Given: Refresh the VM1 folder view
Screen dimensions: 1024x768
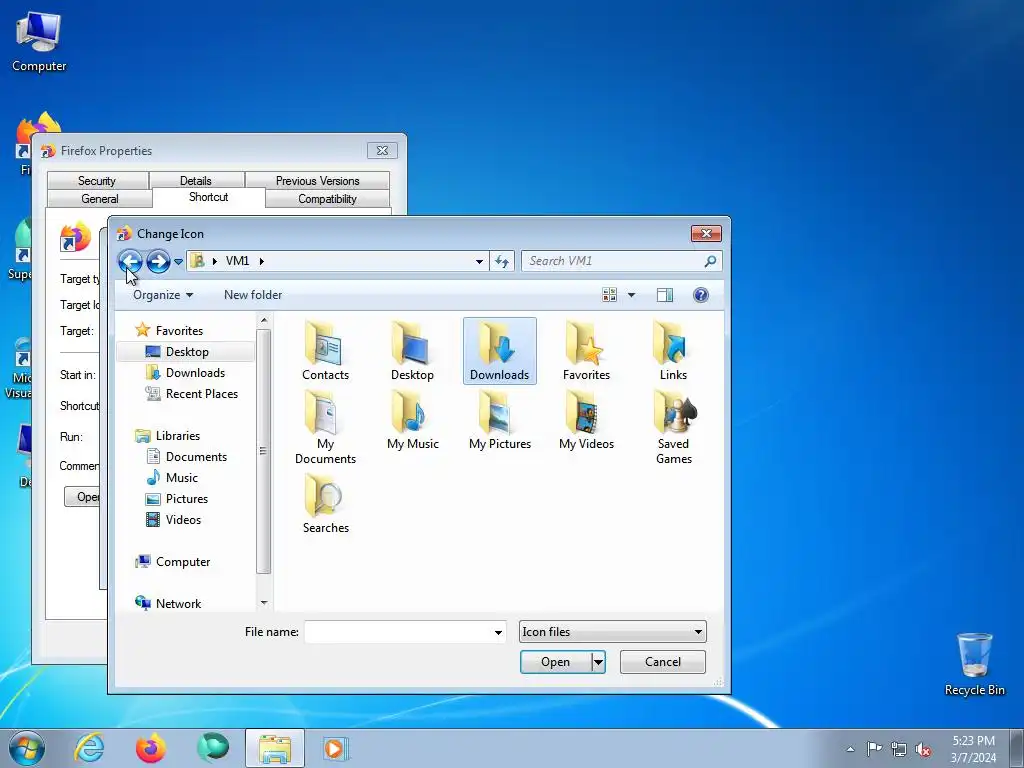Looking at the screenshot, I should (x=502, y=261).
